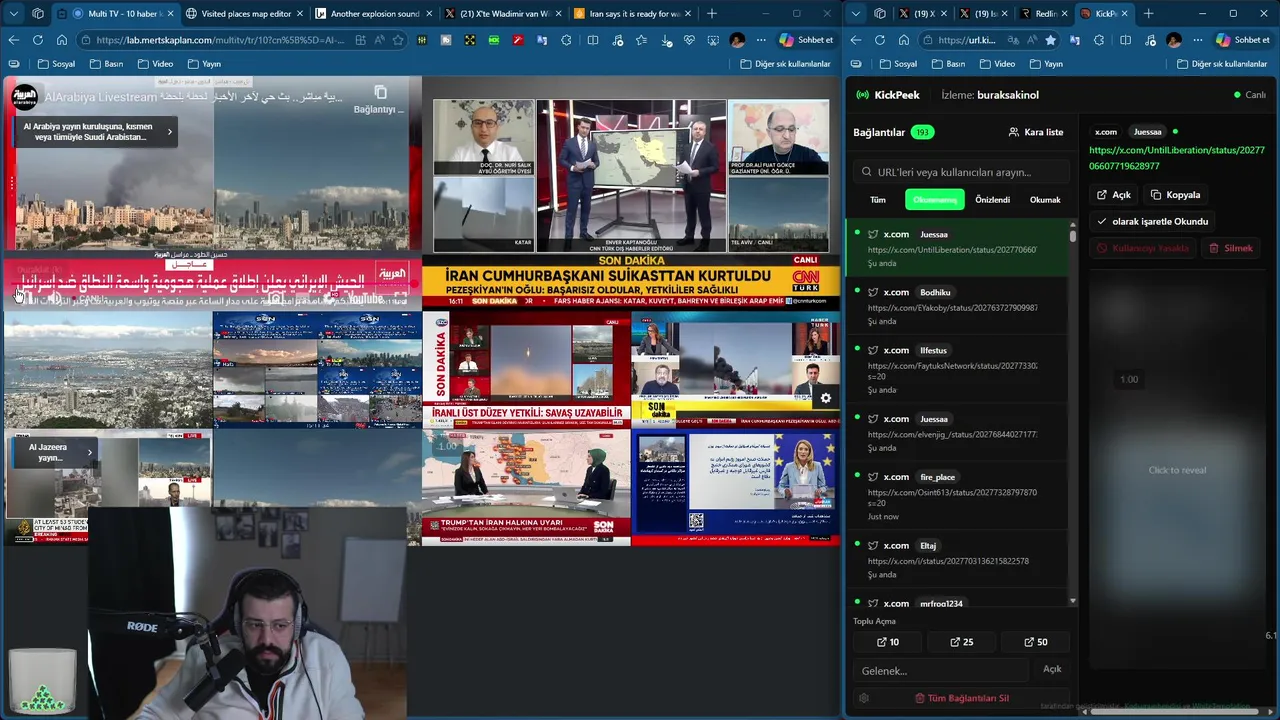The height and width of the screenshot is (720, 1280).
Task: Go back in the left browser window
Action: (13, 40)
